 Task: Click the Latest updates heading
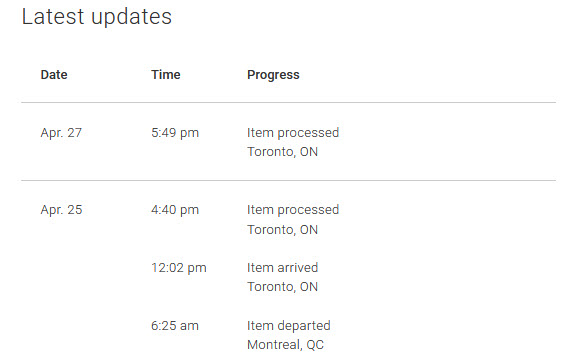coord(96,17)
